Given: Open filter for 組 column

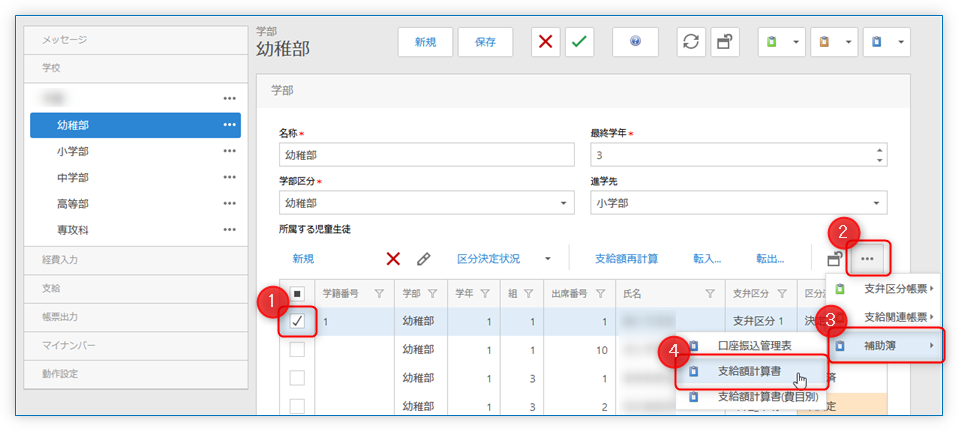Looking at the screenshot, I should pyautogui.click(x=529, y=294).
